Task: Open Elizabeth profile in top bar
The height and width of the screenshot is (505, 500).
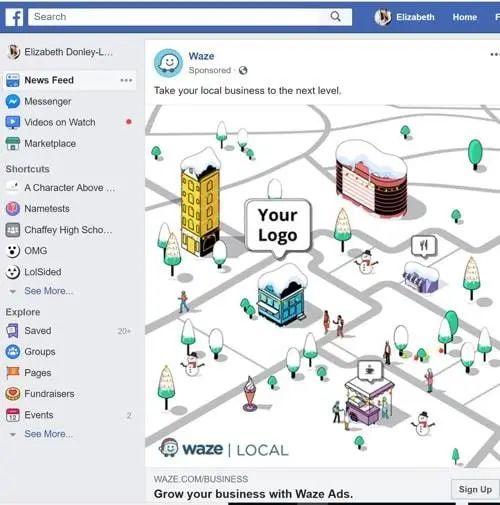Action: pyautogui.click(x=405, y=17)
